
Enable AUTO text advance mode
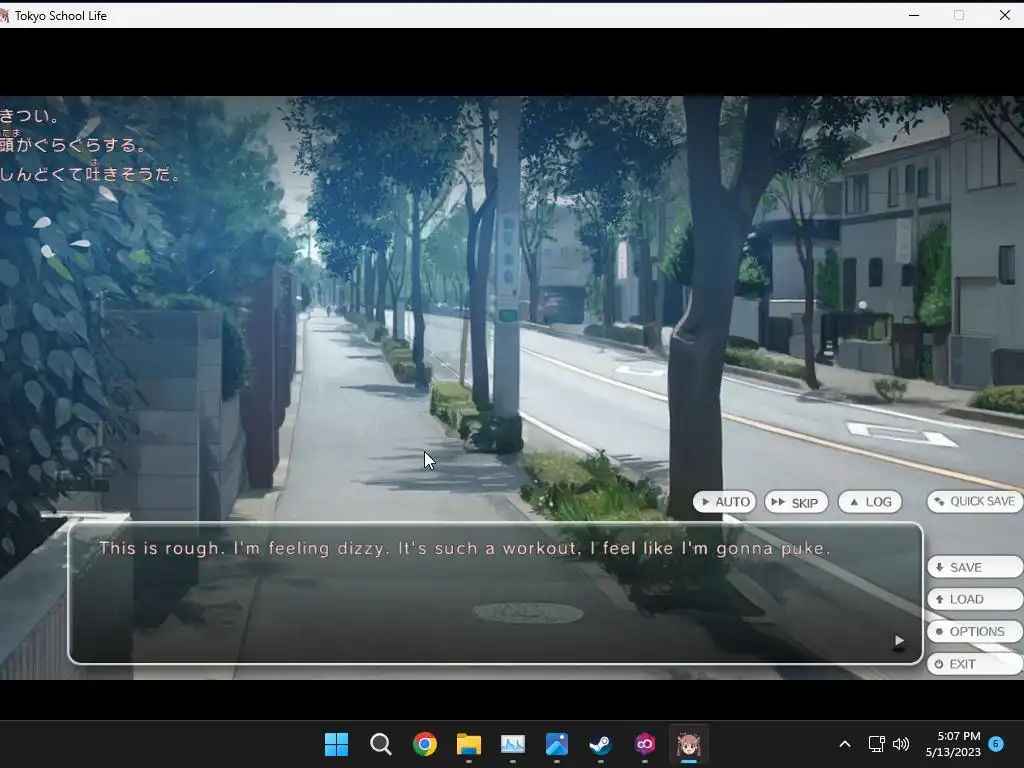point(724,502)
